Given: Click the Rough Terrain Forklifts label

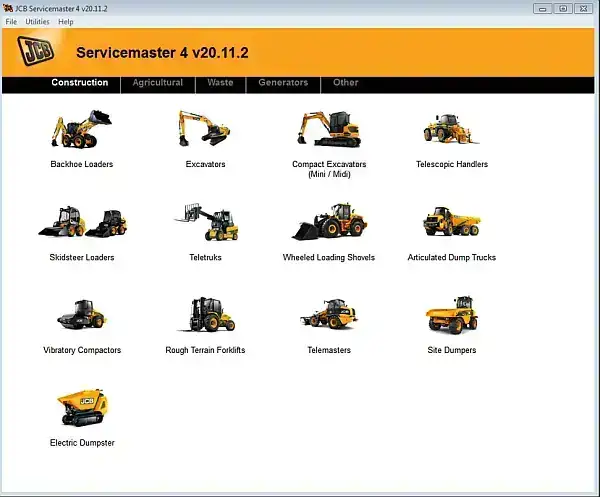Looking at the screenshot, I should tap(205, 350).
